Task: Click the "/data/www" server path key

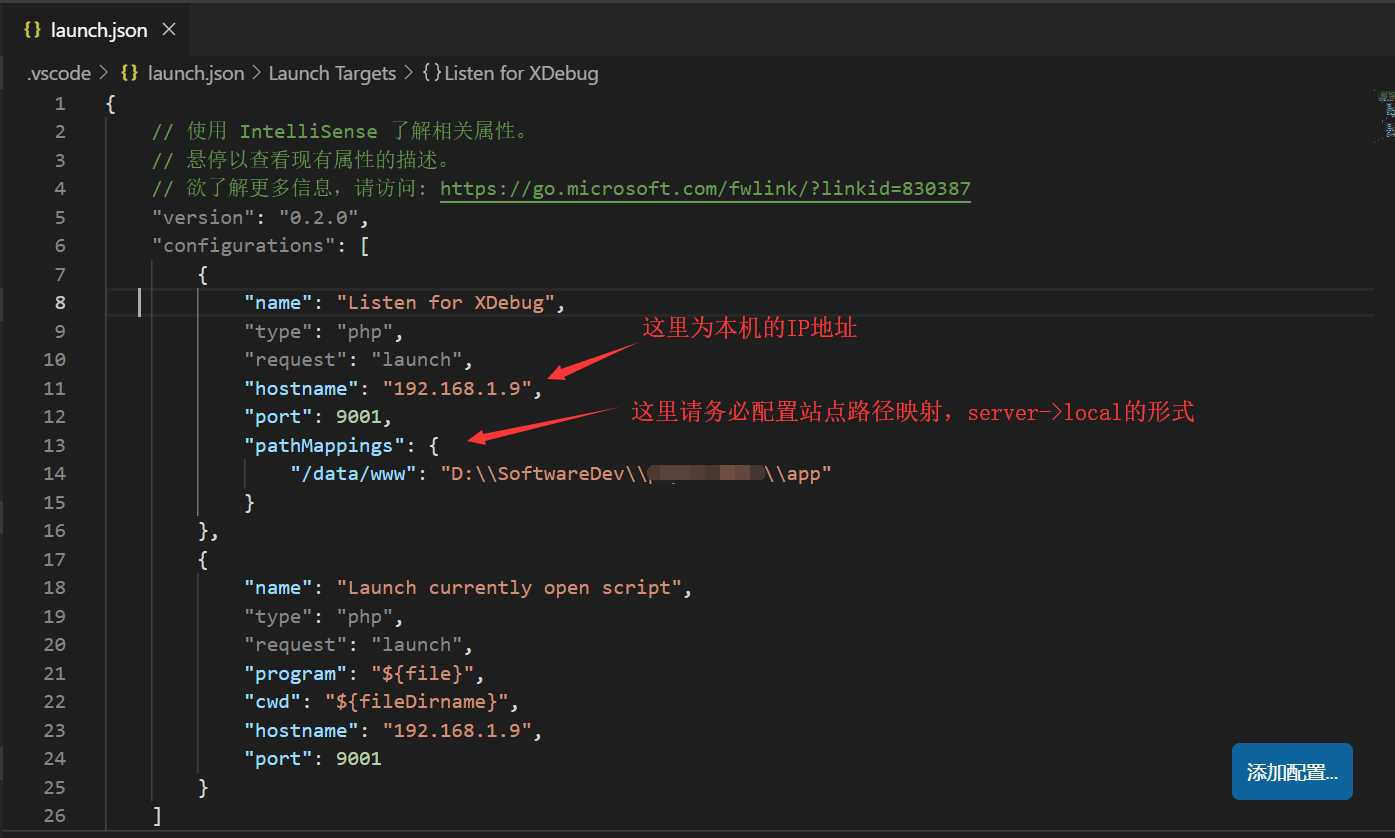Action: [354, 473]
